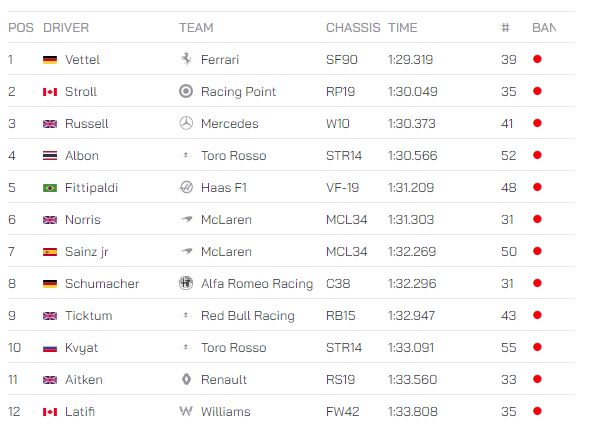This screenshot has height=426, width=594.
Task: Click the Mercedes star logo
Action: (186, 123)
